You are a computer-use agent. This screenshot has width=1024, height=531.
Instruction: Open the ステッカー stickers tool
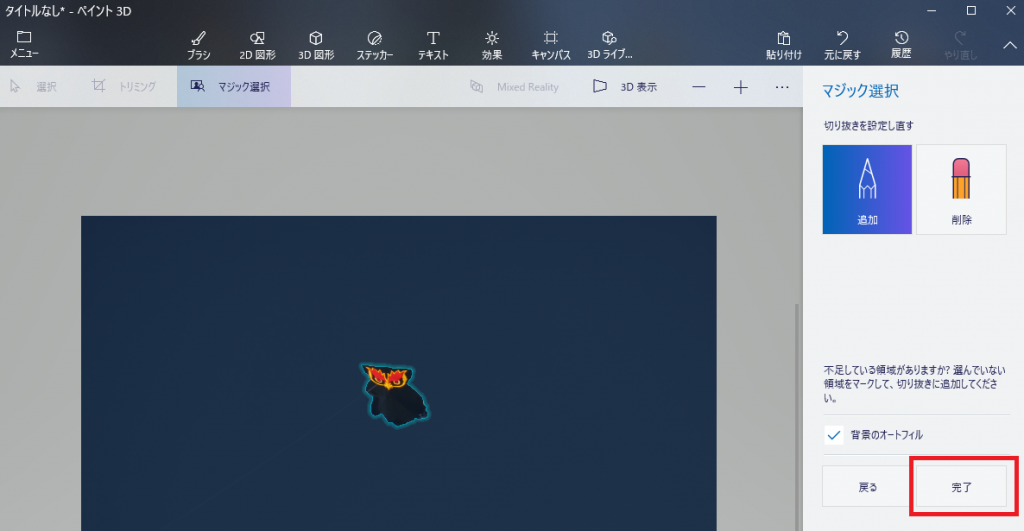point(374,45)
